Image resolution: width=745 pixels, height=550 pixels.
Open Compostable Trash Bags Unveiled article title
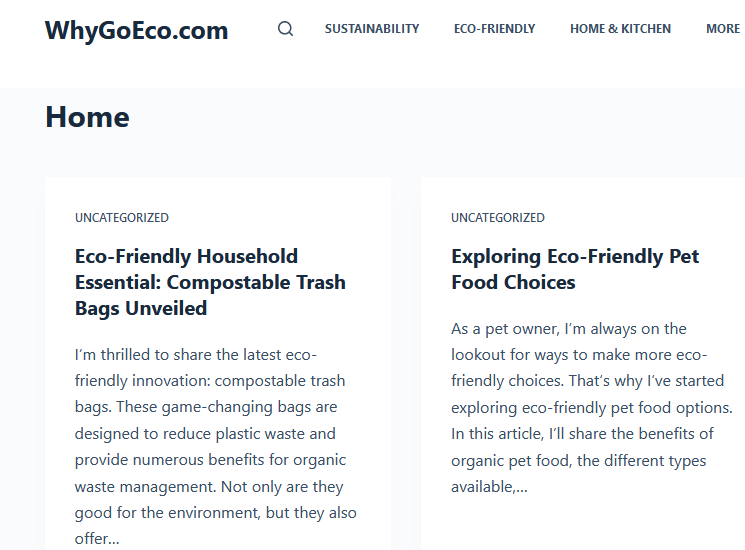pos(210,282)
